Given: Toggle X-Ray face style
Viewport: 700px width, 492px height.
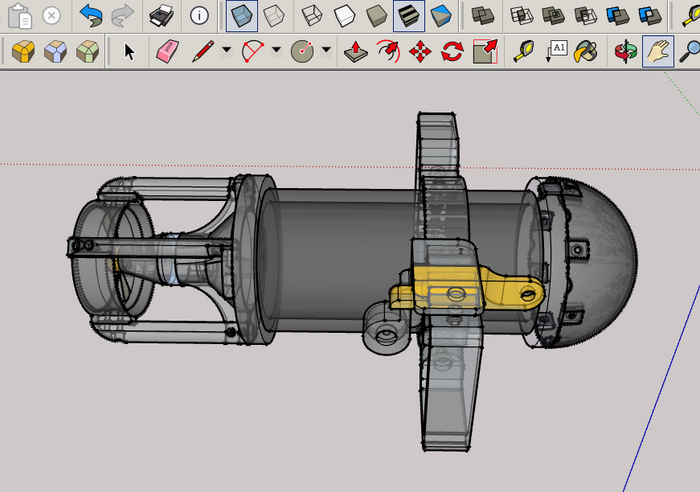Looking at the screenshot, I should pos(241,16).
